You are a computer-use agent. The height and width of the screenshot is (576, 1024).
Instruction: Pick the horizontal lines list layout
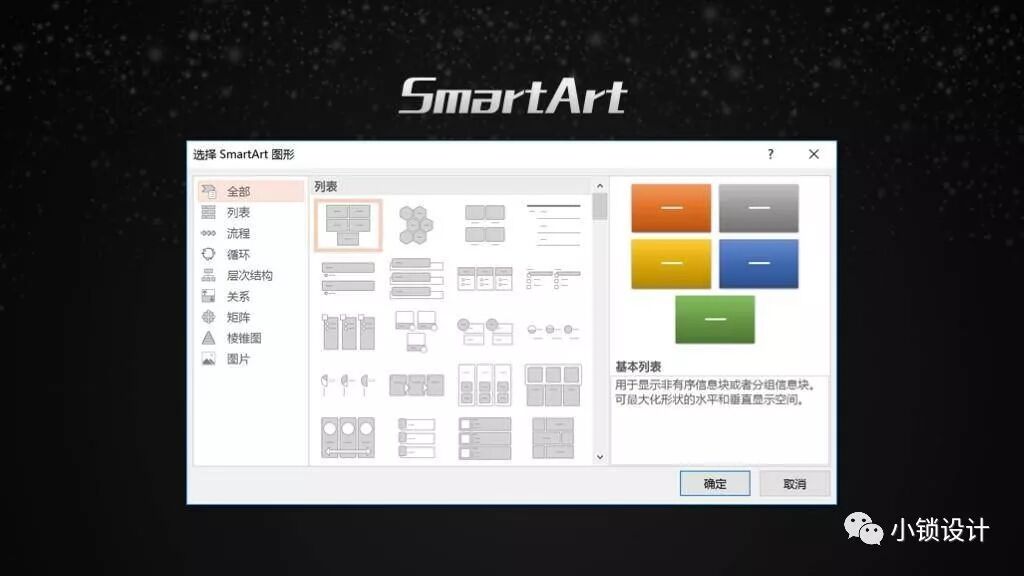(x=553, y=225)
